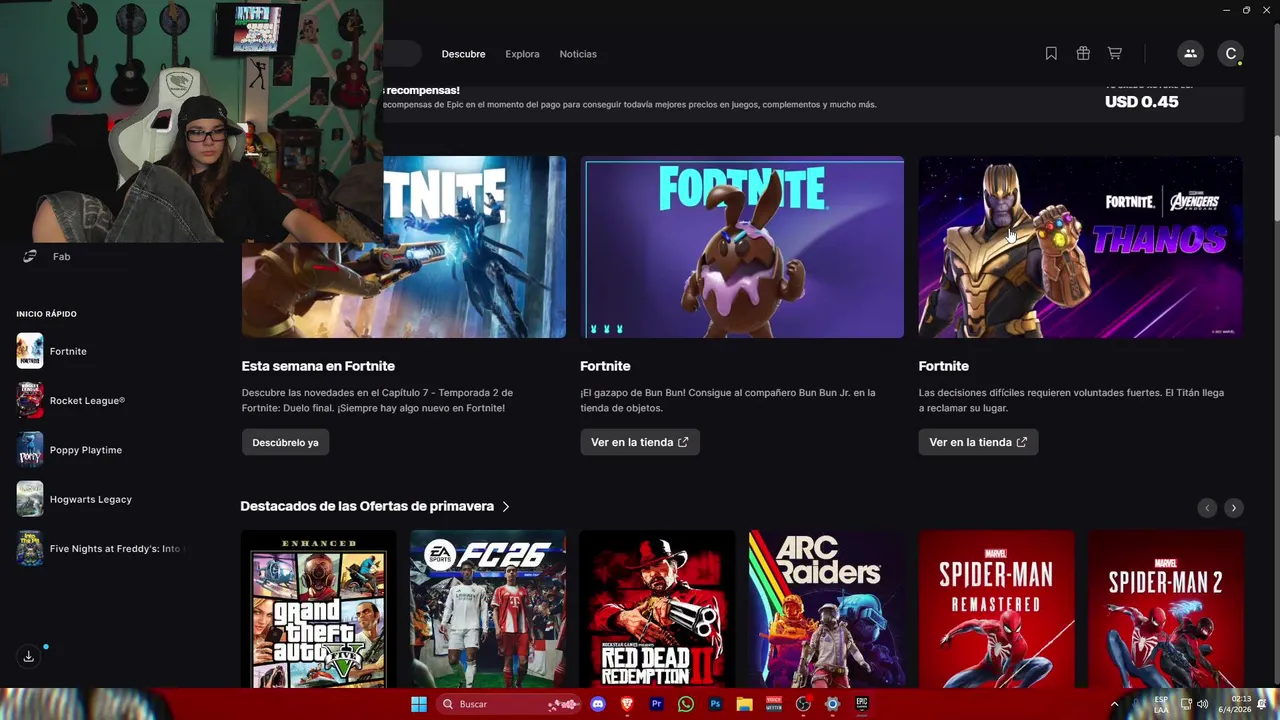Open the profile avatar labeled C
Viewport: 1280px width, 720px height.
(x=1231, y=54)
